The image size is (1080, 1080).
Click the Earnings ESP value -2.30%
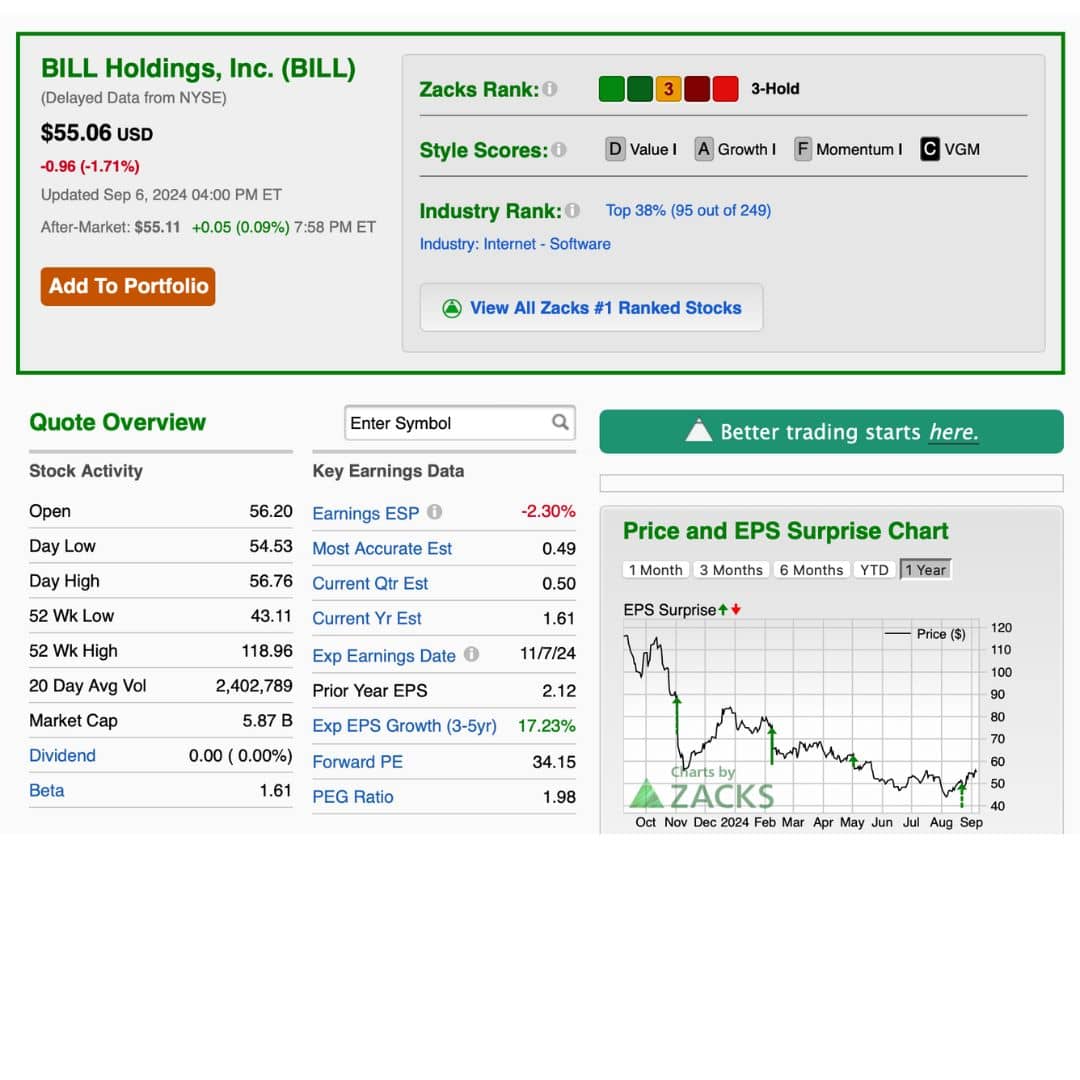[548, 511]
